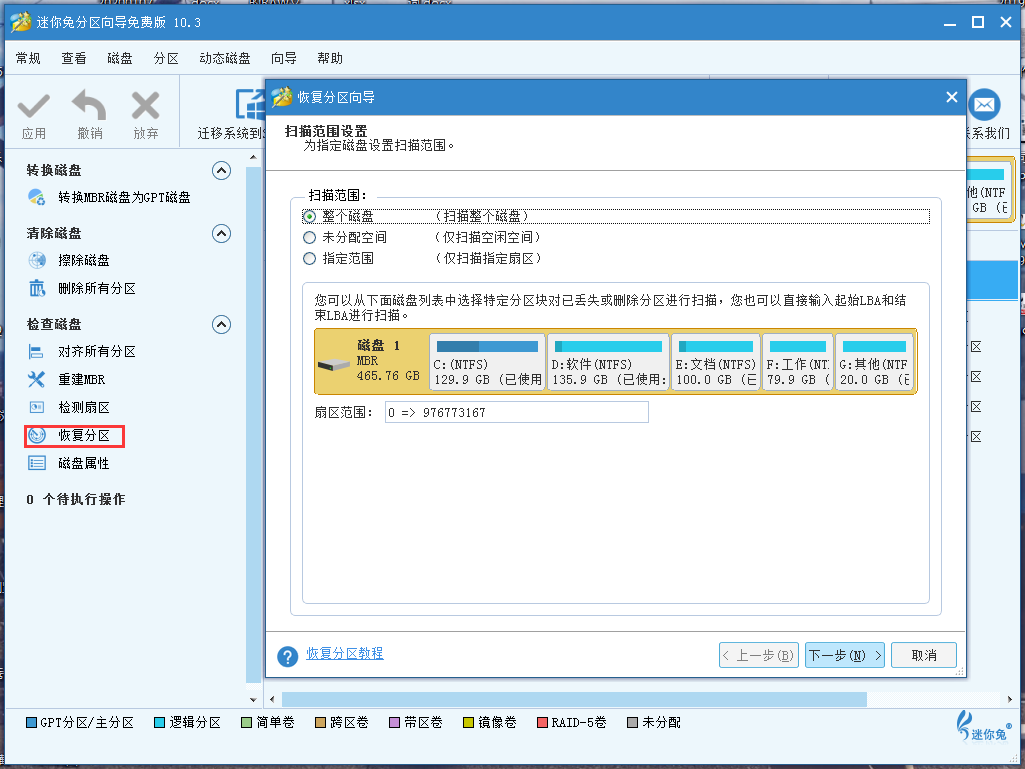Click the 跨区卷 legend swatch
Screen dimensions: 1025x769
click(320, 723)
